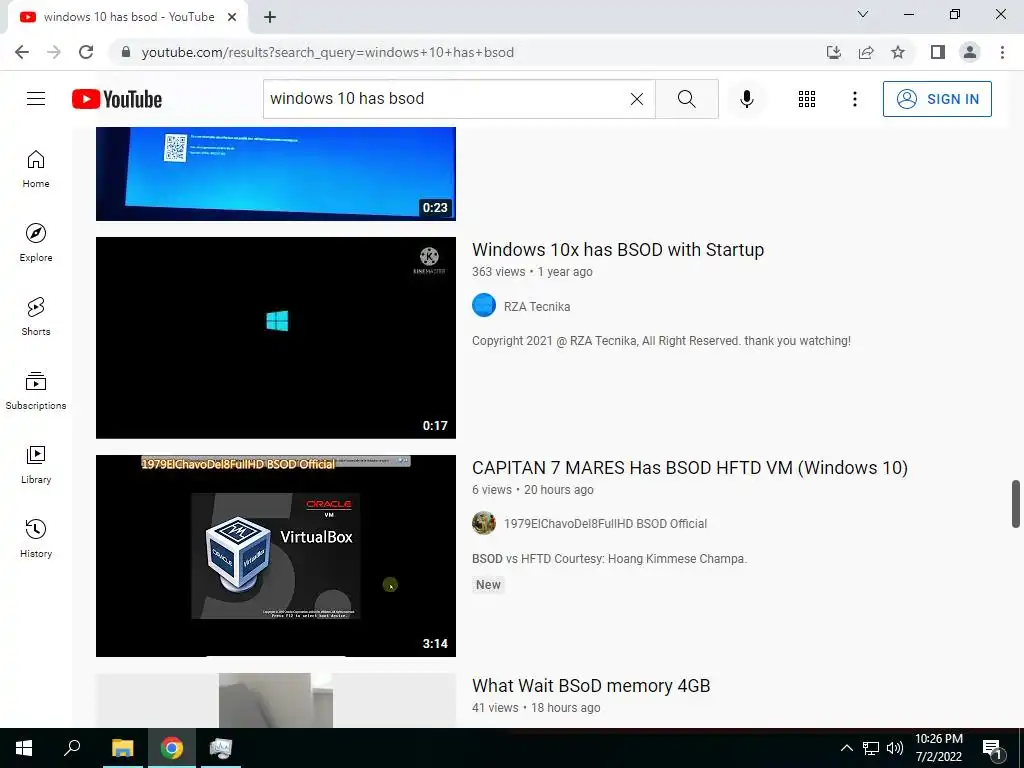
Task: Open Subscriptions in sidebar
Action: (x=36, y=391)
